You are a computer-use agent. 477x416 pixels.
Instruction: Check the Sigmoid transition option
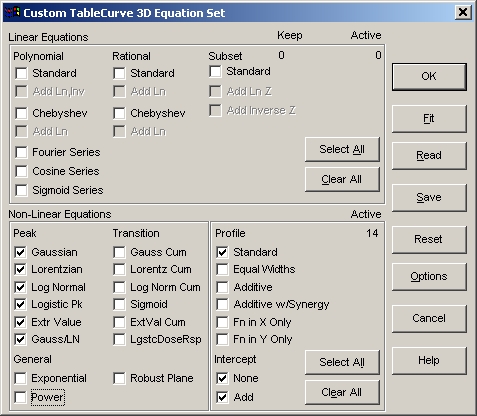tap(119, 304)
